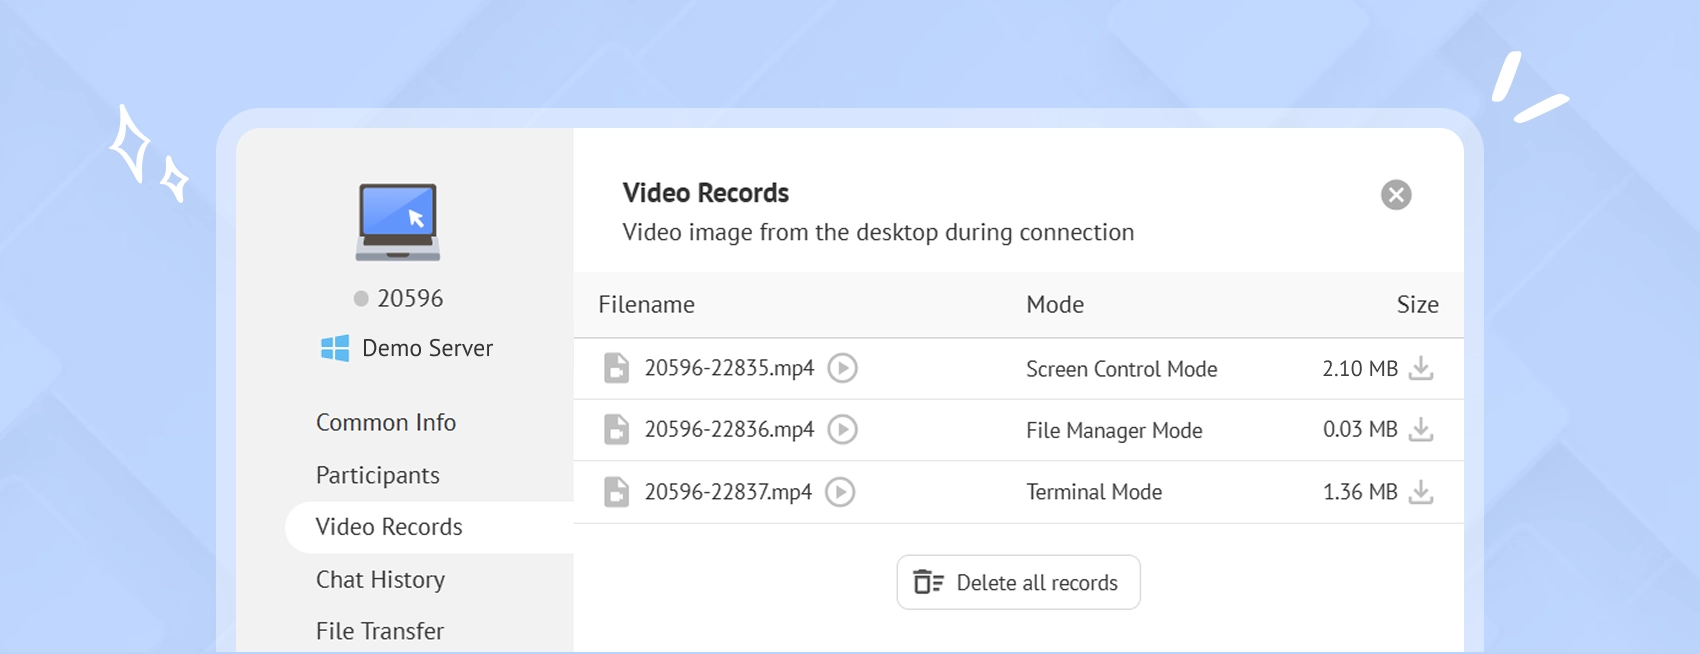The height and width of the screenshot is (654, 1700).
Task: Download the 1.36 MB Terminal Mode video
Action: coord(1420,492)
